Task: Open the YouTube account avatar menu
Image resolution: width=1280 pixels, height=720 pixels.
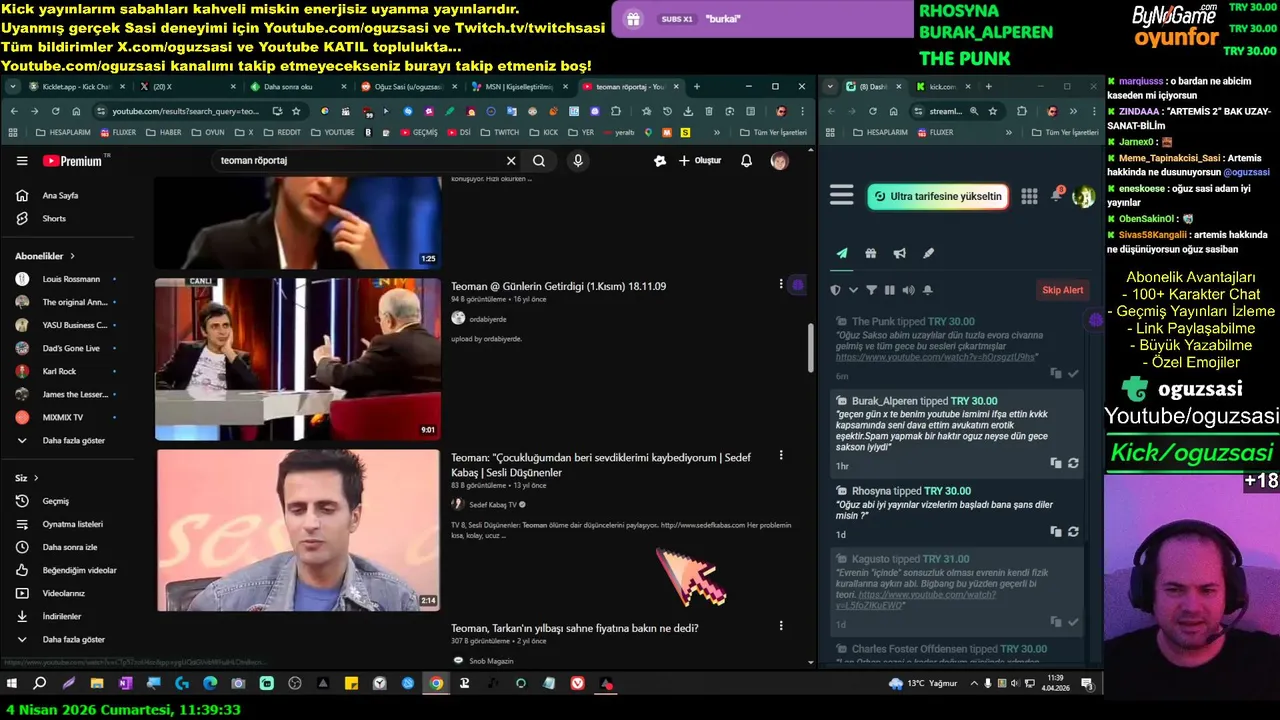Action: tap(779, 161)
